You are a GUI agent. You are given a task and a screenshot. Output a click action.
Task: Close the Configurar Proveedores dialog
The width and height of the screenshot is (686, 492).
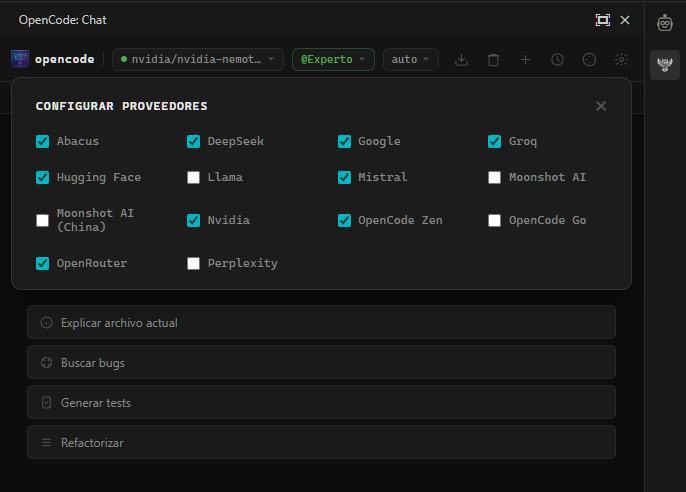(601, 106)
